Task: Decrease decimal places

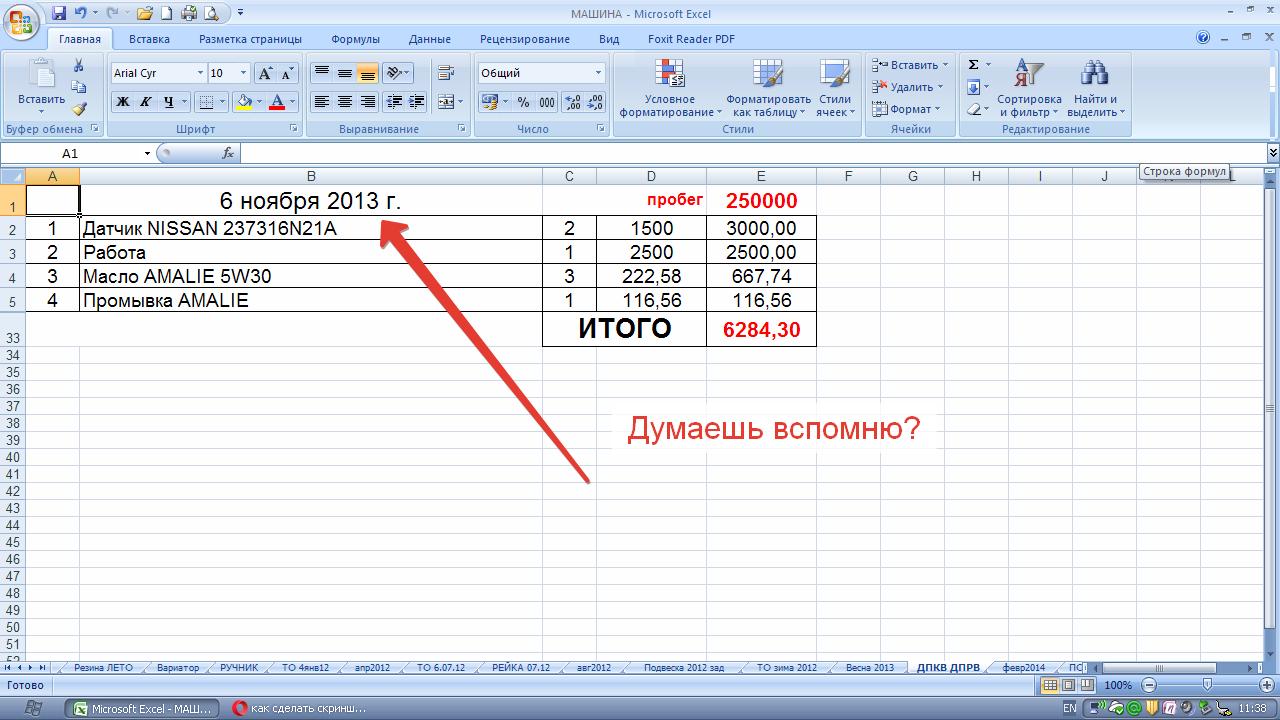Action: tap(595, 102)
